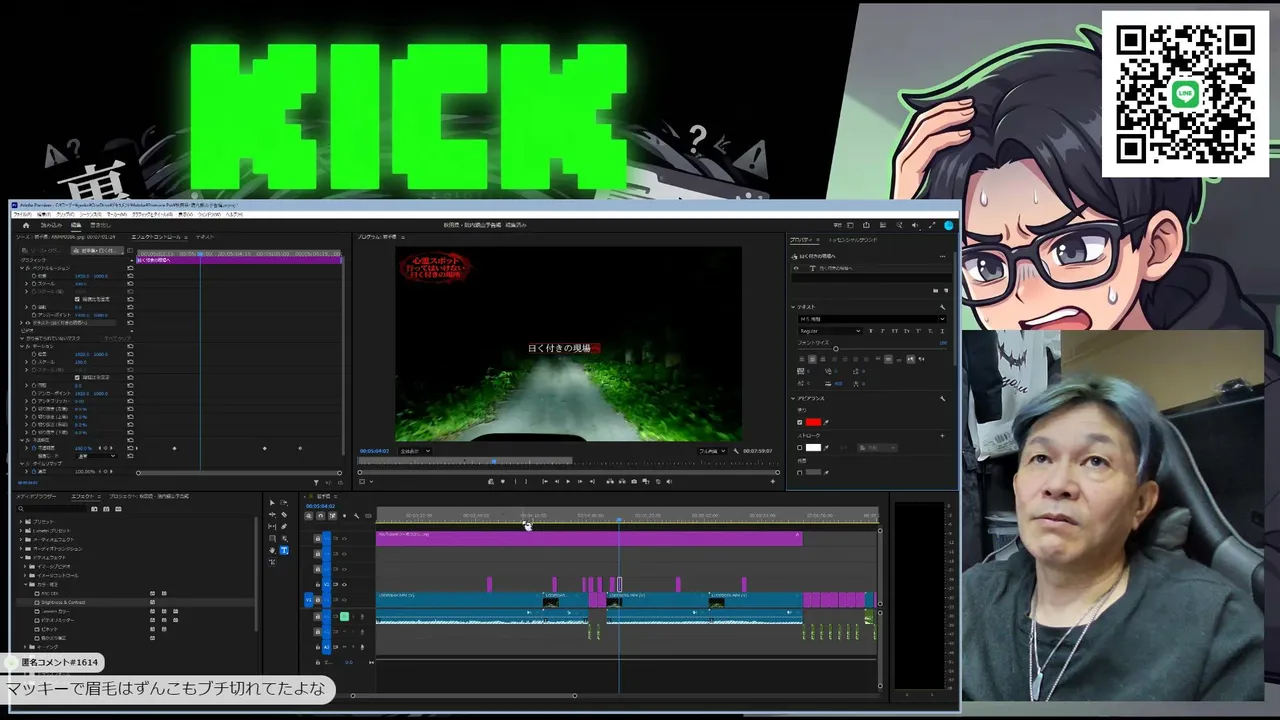Toggle the green M mute button
The height and width of the screenshot is (720, 1280).
tap(344, 616)
